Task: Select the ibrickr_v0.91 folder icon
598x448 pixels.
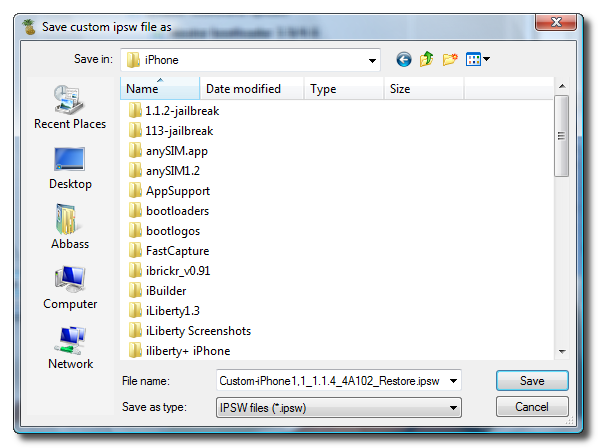Action: click(135, 271)
